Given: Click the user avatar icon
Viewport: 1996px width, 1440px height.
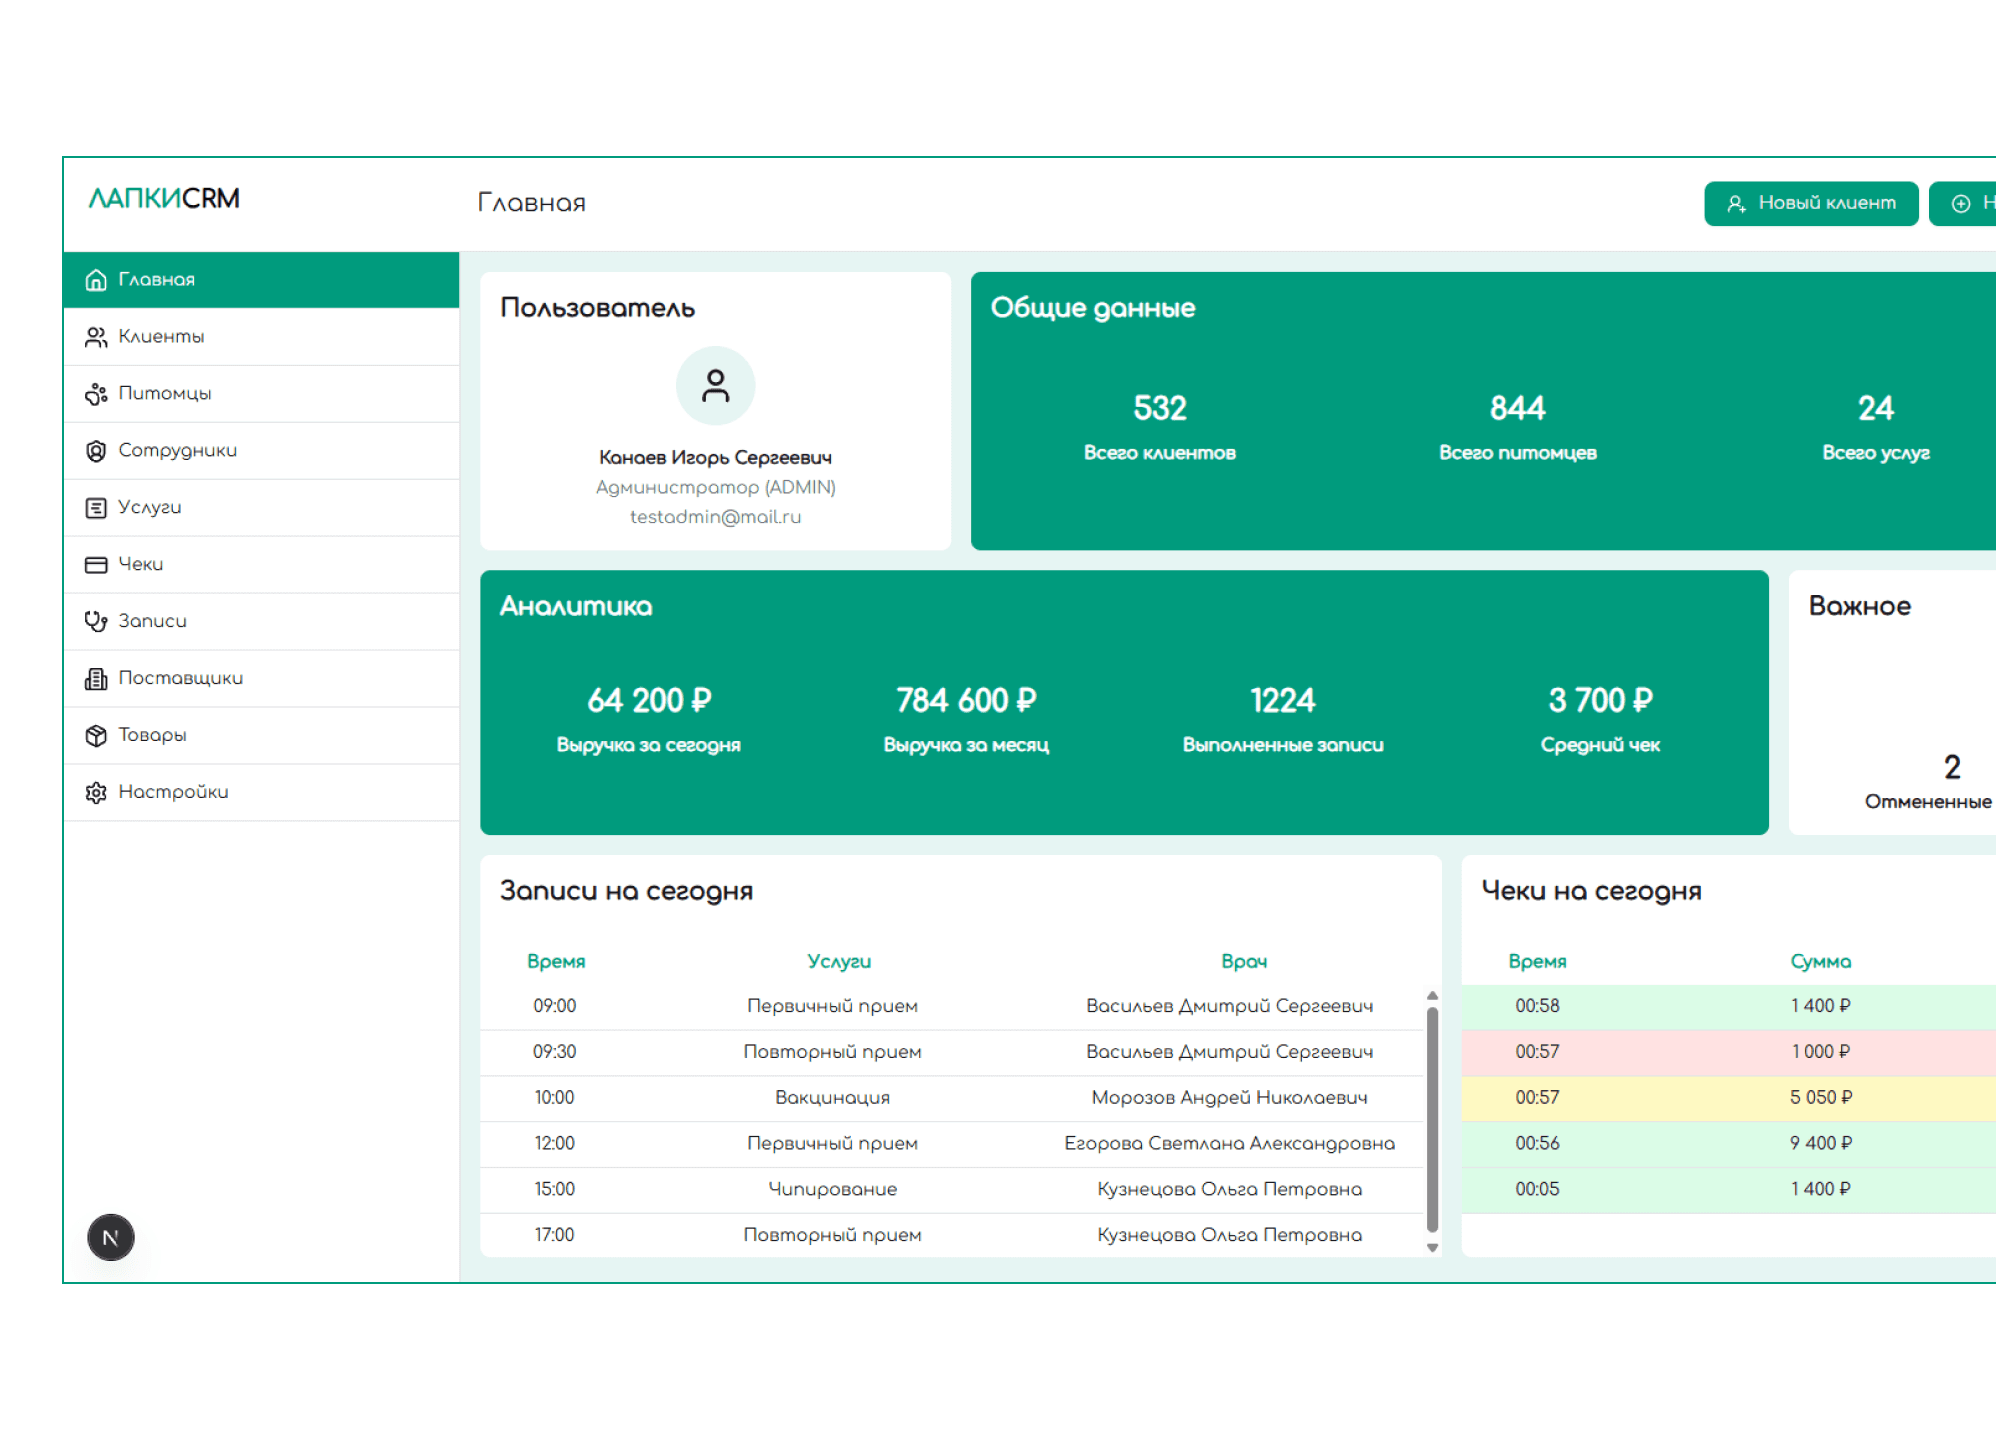Looking at the screenshot, I should tap(715, 386).
